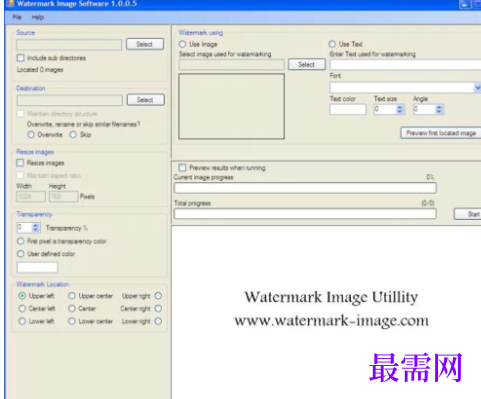Click Select button for watermark image
This screenshot has width=481, height=399.
(307, 65)
